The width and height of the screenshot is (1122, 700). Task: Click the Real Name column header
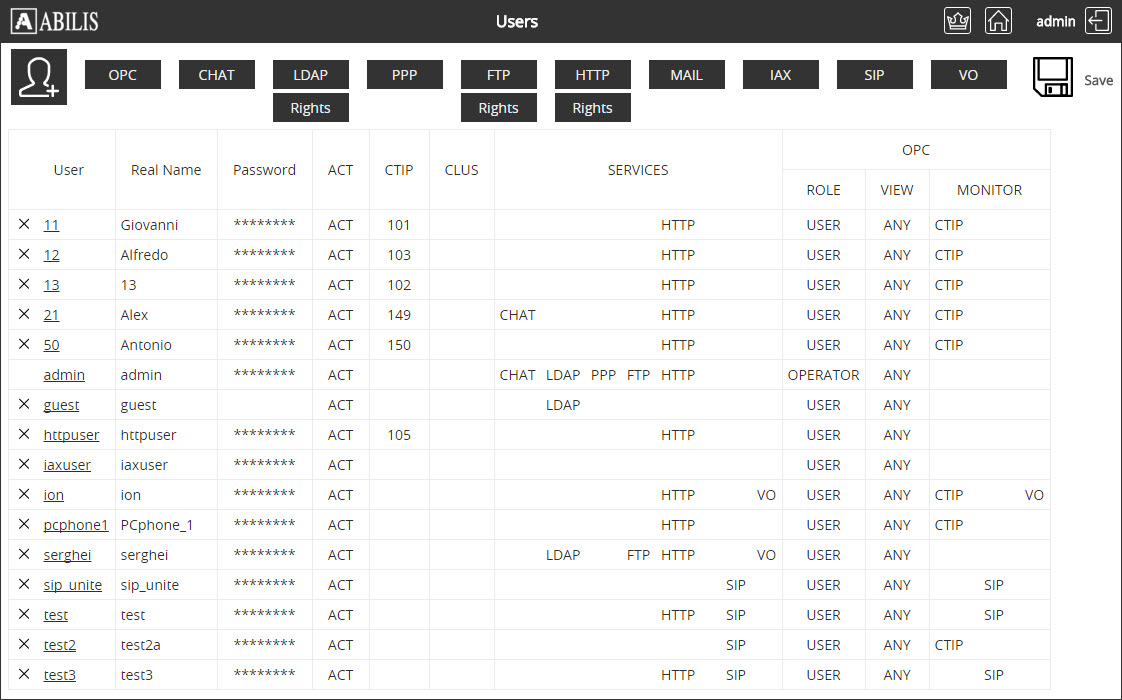point(166,170)
